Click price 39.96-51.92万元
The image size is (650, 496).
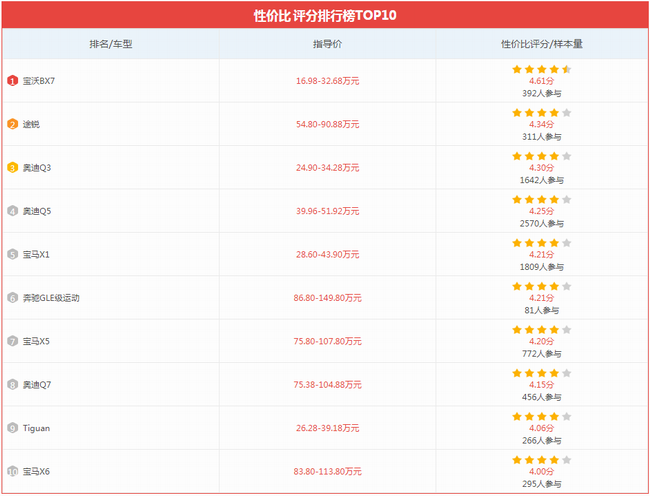pyautogui.click(x=327, y=211)
